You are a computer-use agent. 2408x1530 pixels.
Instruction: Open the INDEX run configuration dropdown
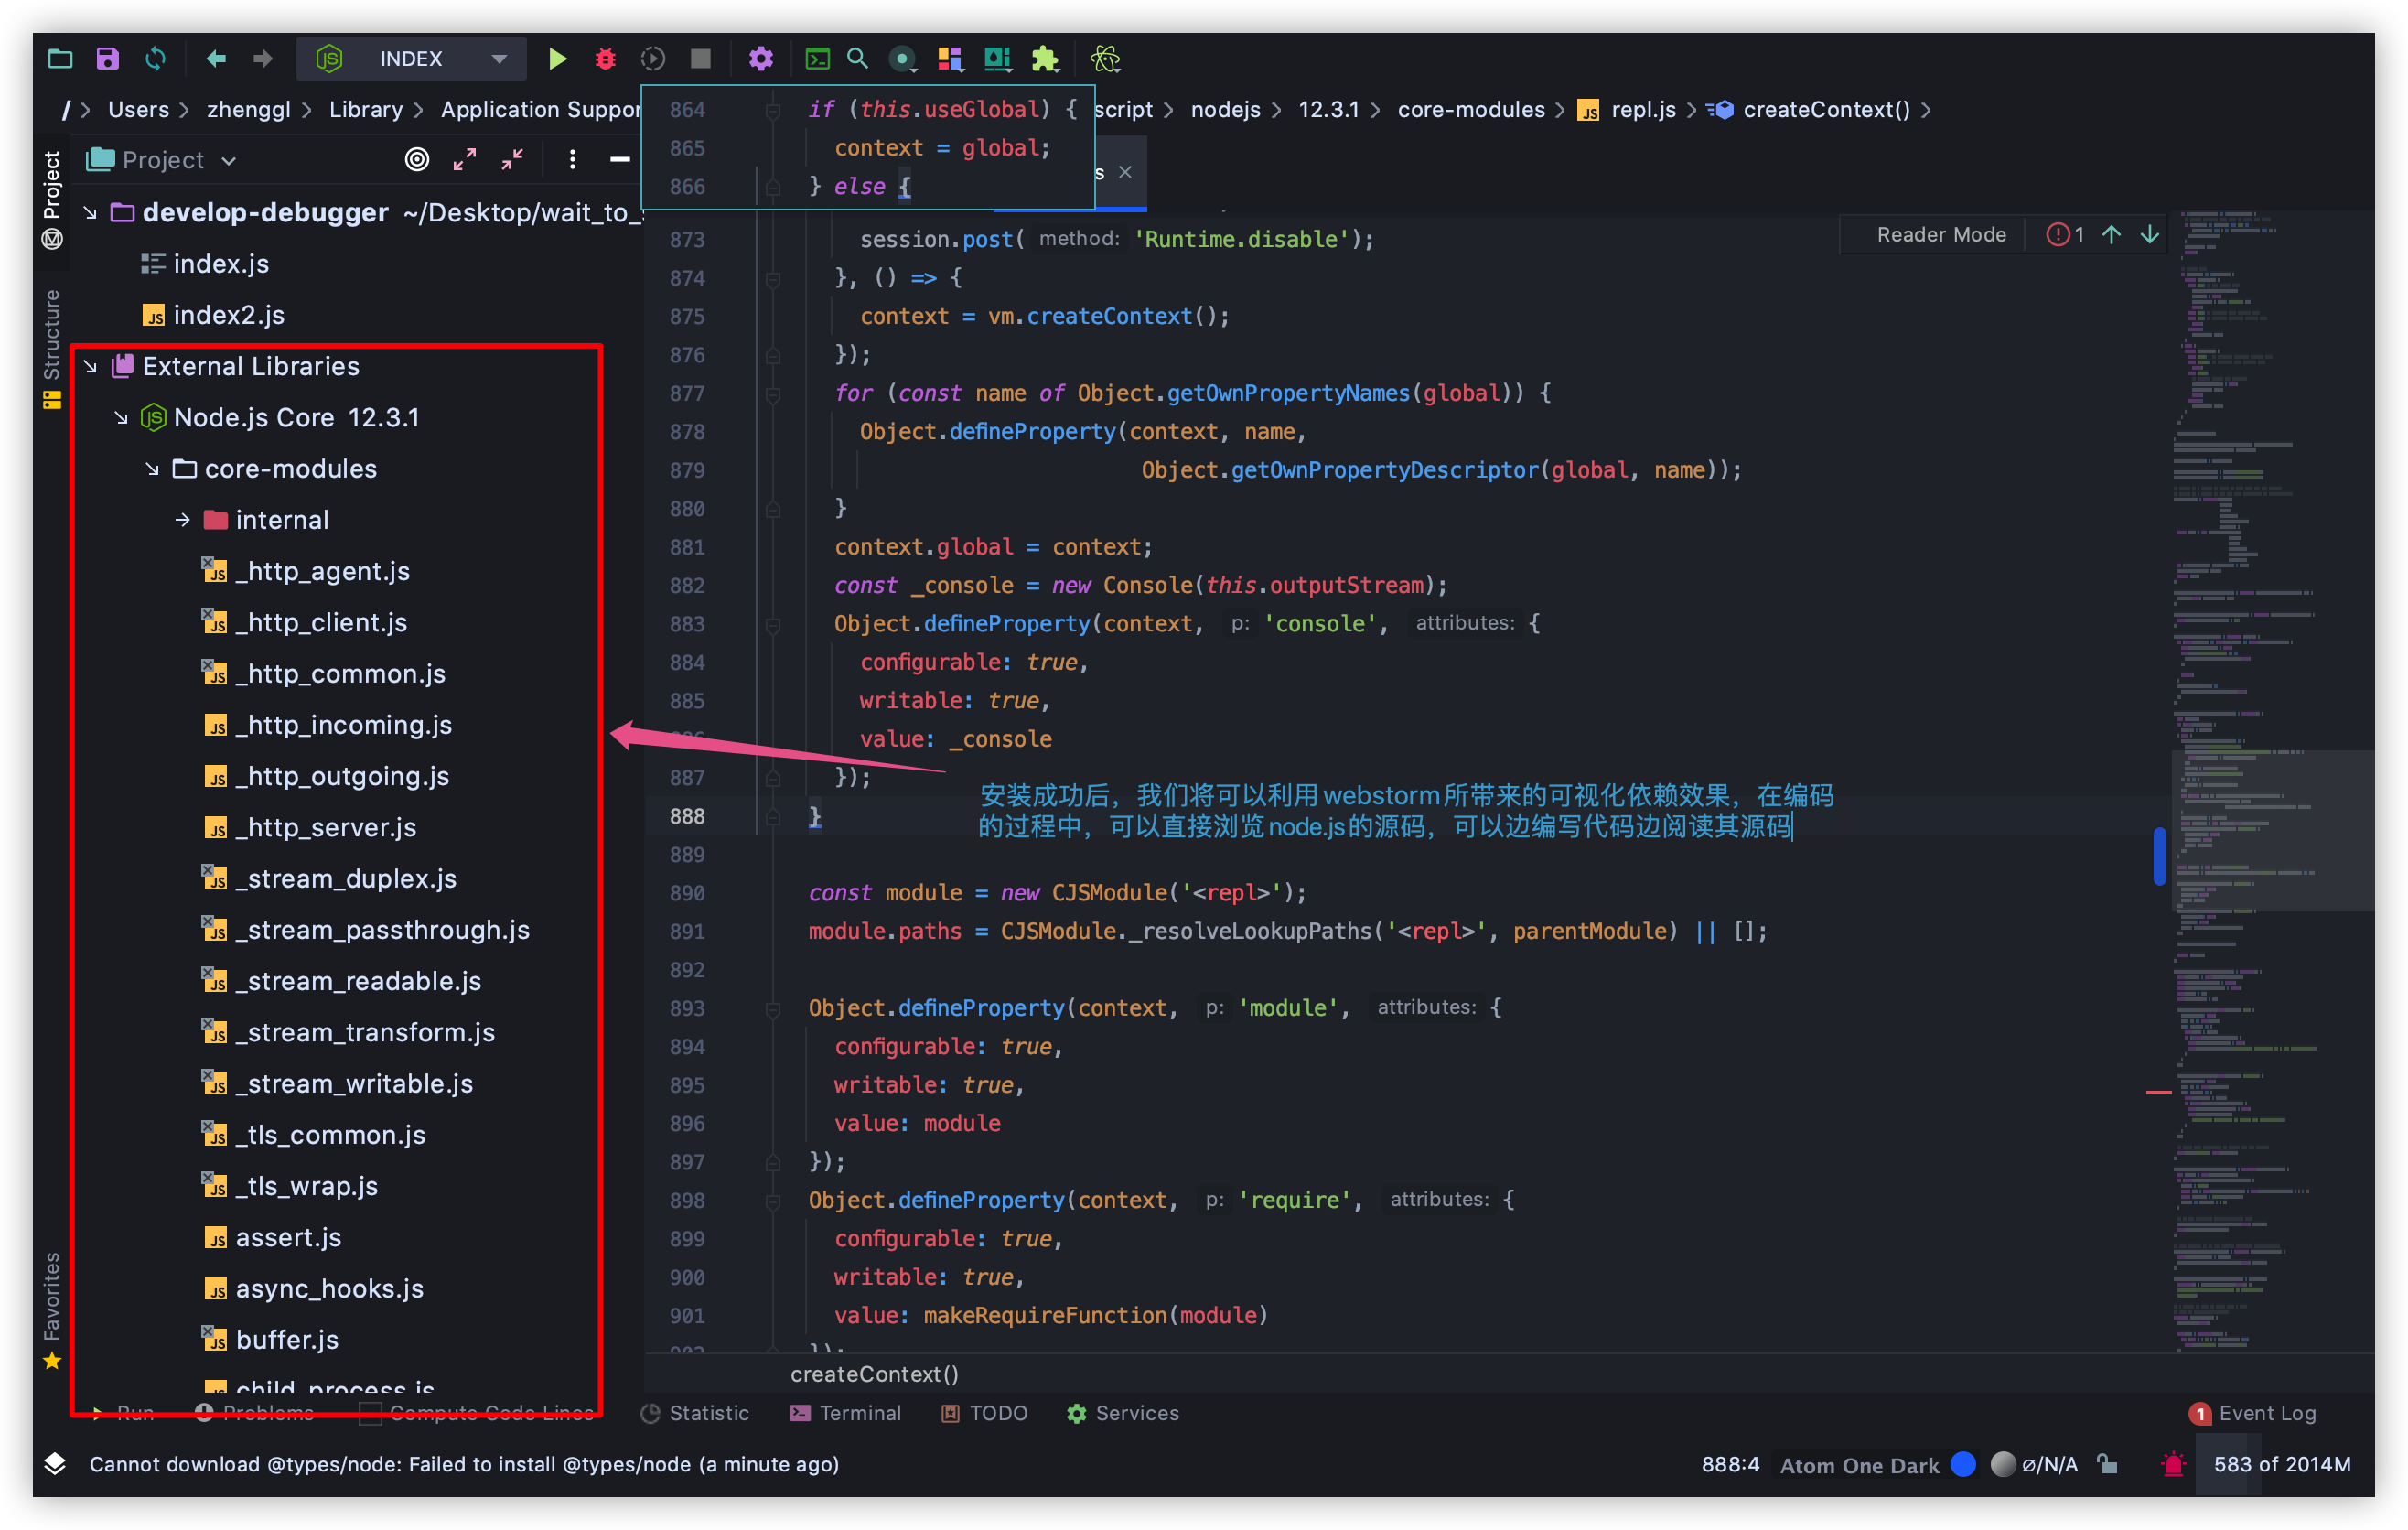click(411, 59)
